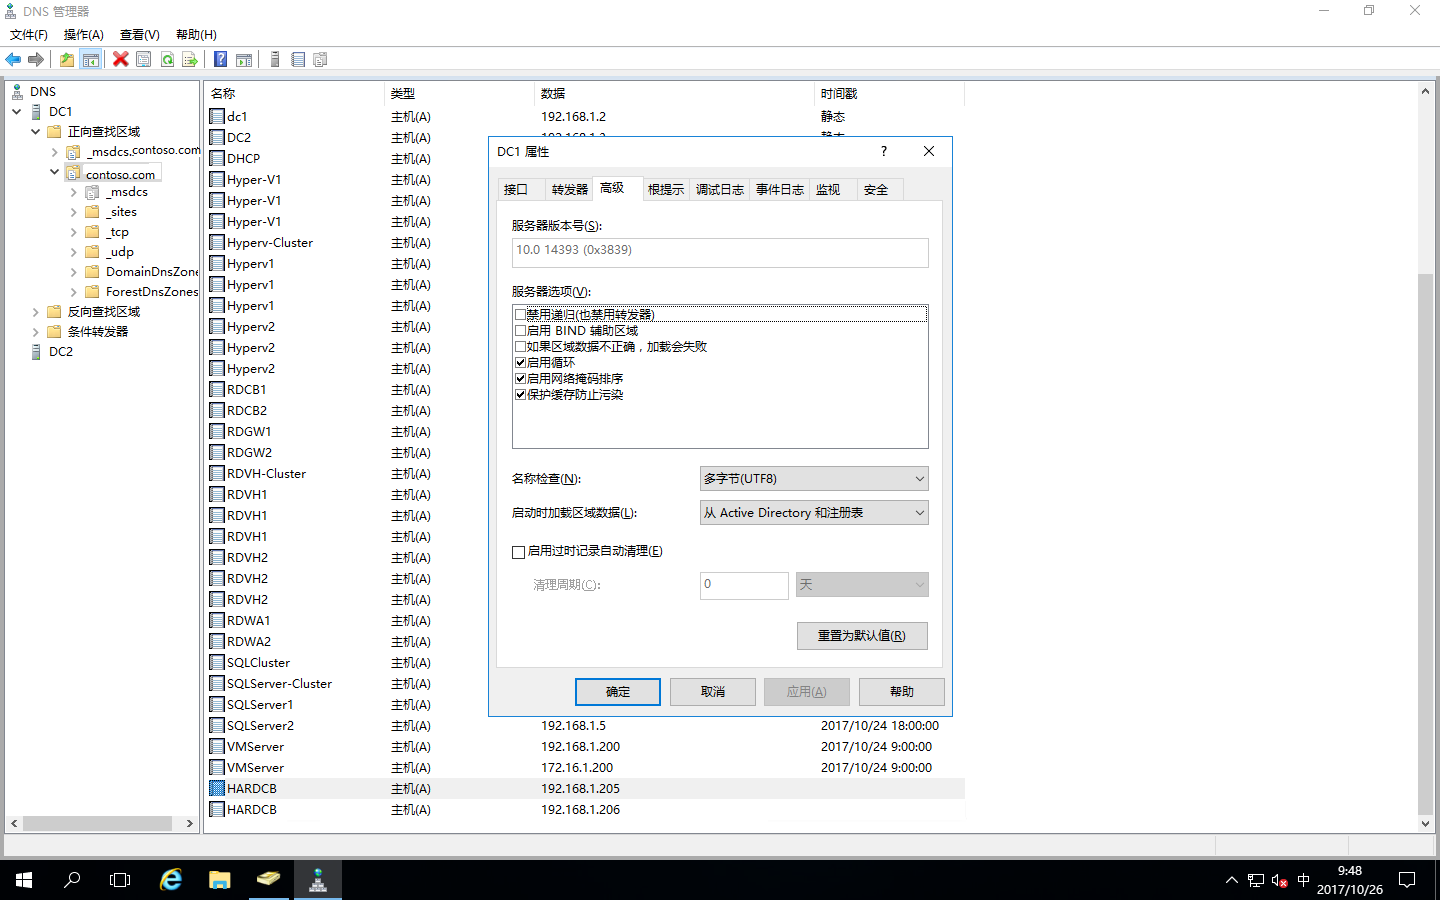Click the Export List toolbar icon
1440x900 pixels.
[x=190, y=60]
